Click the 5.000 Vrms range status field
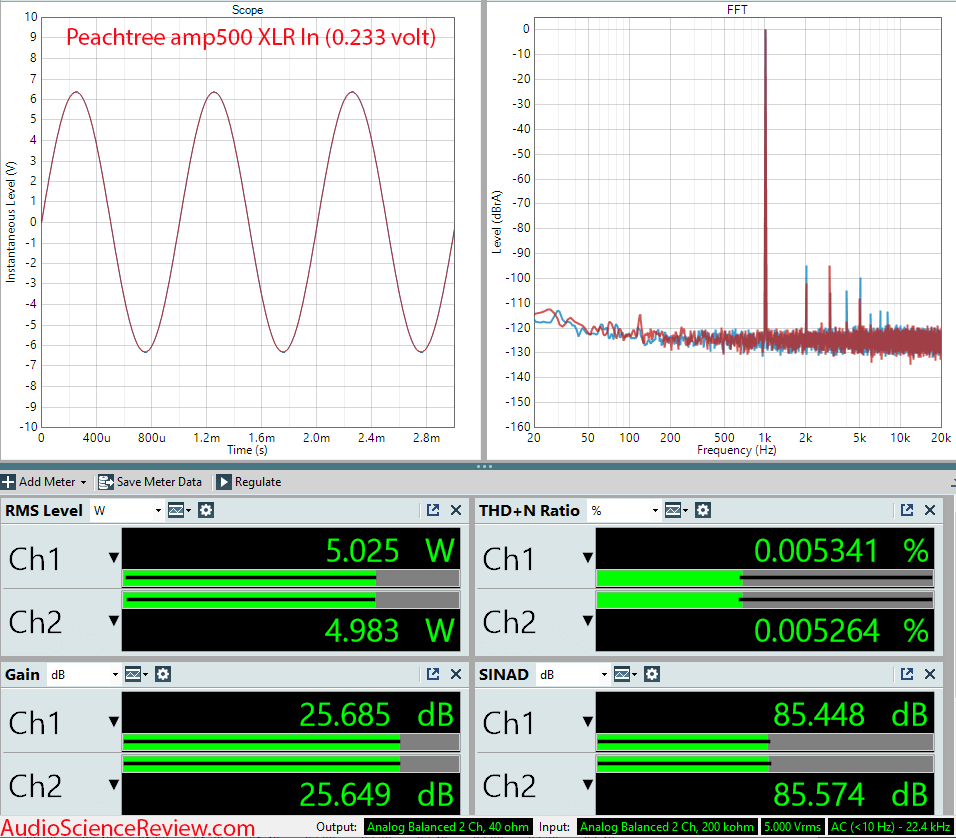956x838 pixels. coord(793,827)
